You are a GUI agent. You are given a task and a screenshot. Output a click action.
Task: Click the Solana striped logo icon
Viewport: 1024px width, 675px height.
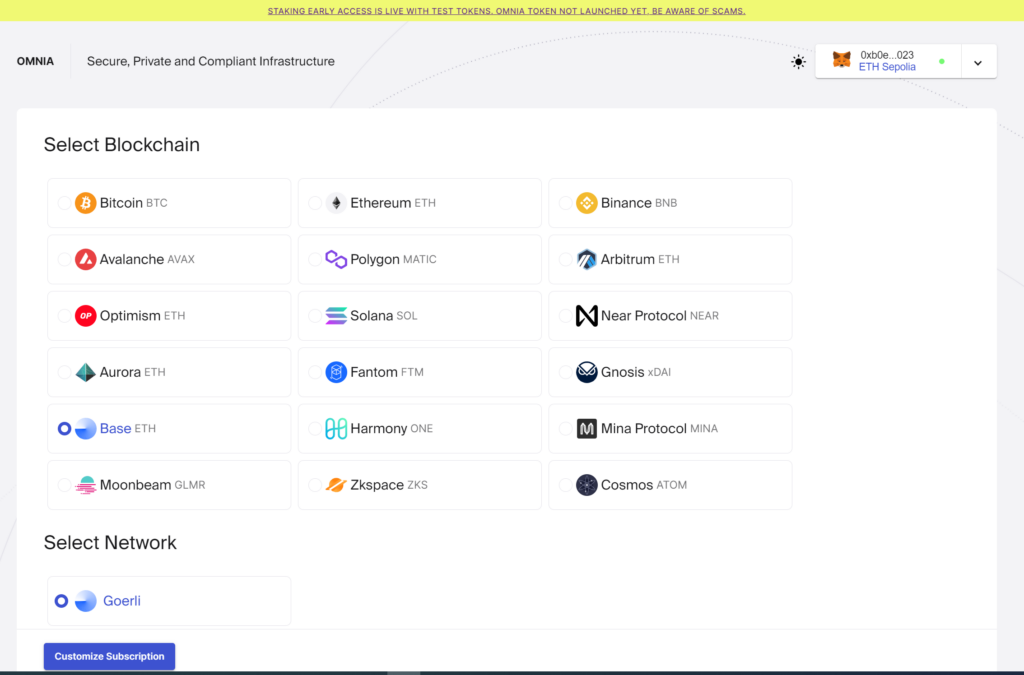[336, 316]
